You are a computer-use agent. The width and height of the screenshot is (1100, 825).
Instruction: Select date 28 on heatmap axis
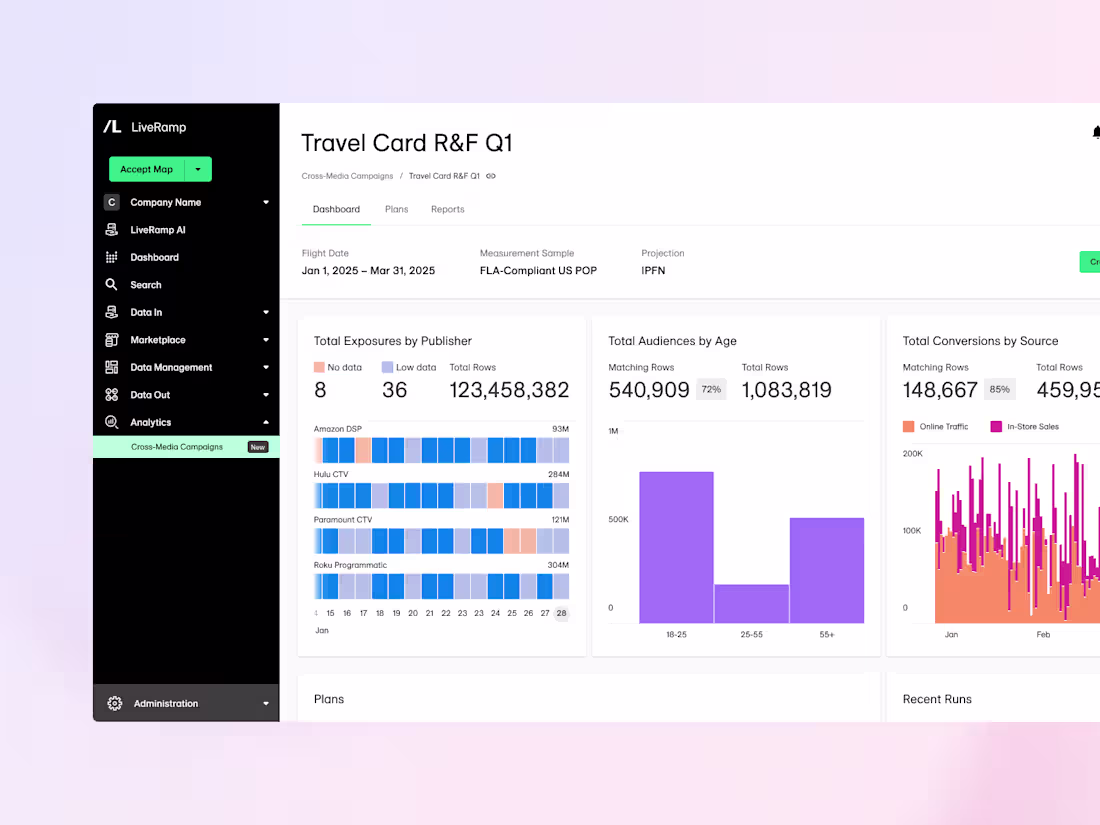pyautogui.click(x=561, y=613)
